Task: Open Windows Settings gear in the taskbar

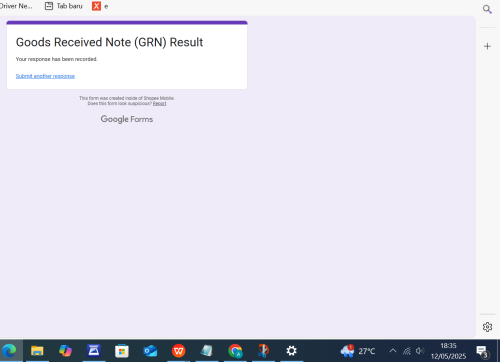Action: pos(292,351)
